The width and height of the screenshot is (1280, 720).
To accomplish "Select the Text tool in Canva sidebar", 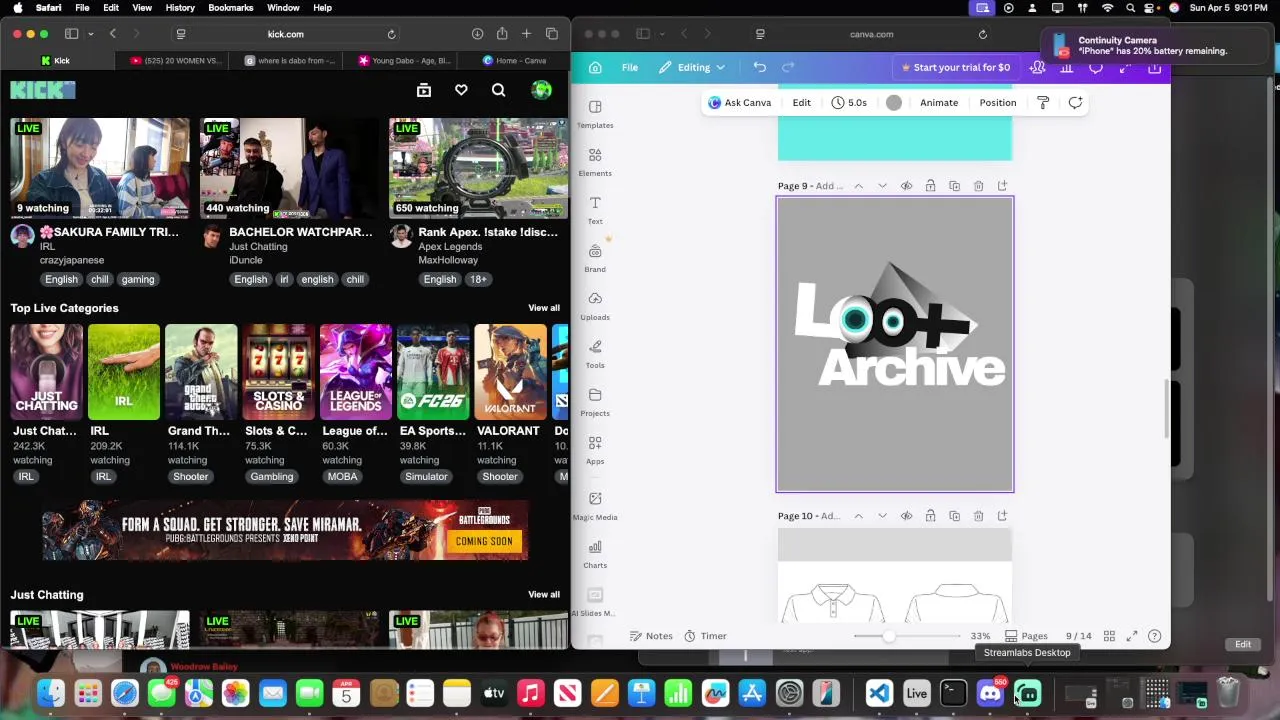I will pos(595,210).
